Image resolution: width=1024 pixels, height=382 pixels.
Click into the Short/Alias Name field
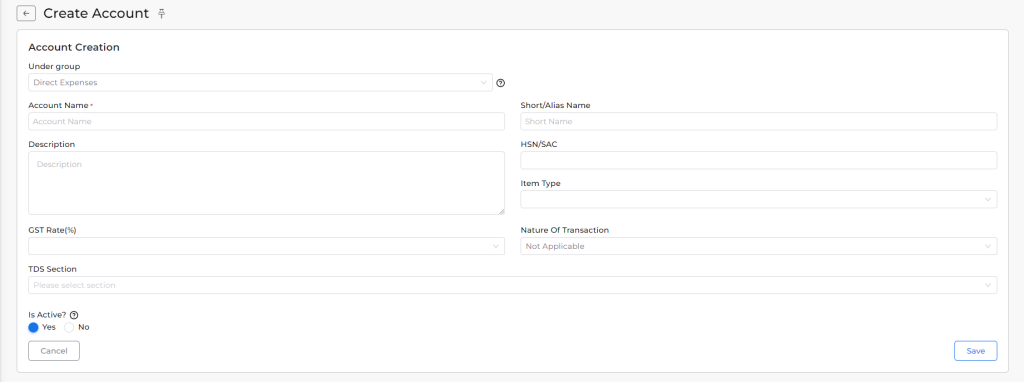coord(758,121)
